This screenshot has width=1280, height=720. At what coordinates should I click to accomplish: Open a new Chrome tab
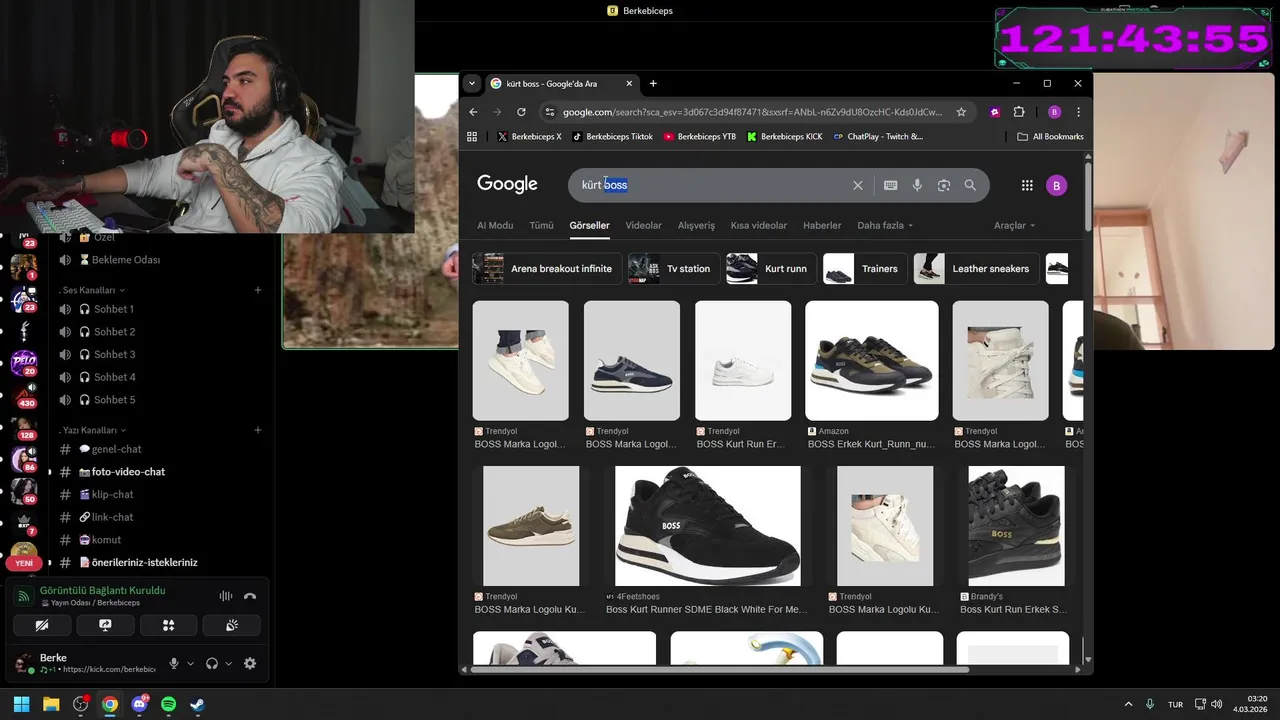(653, 84)
